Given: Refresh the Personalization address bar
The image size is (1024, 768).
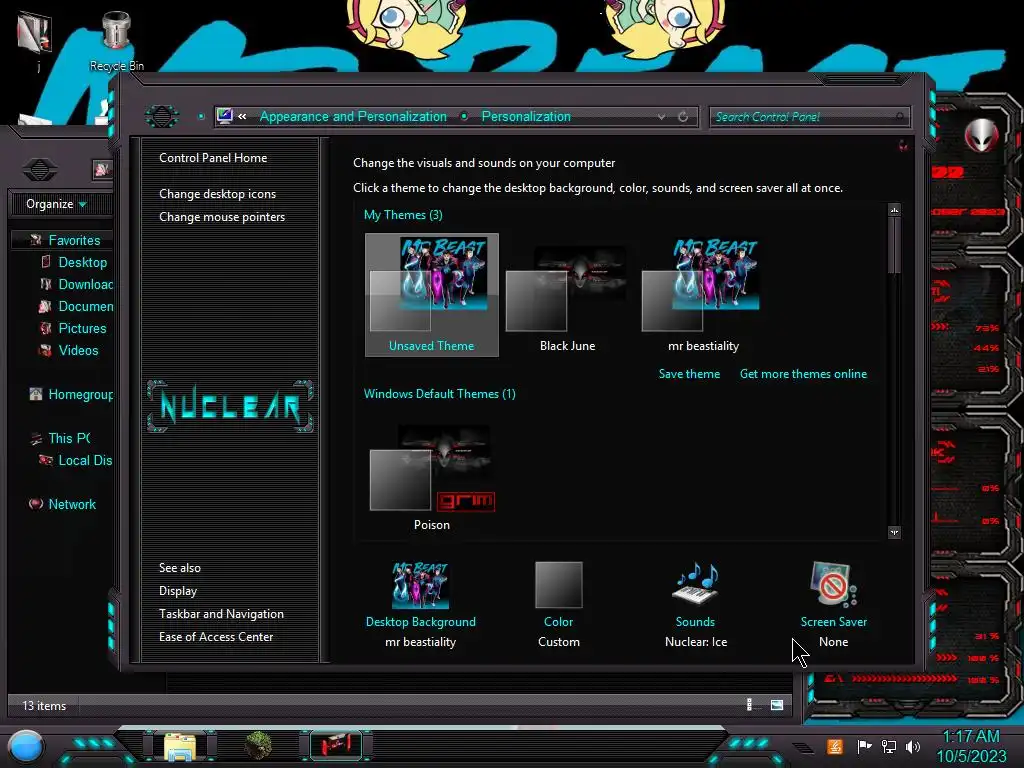Looking at the screenshot, I should [683, 116].
